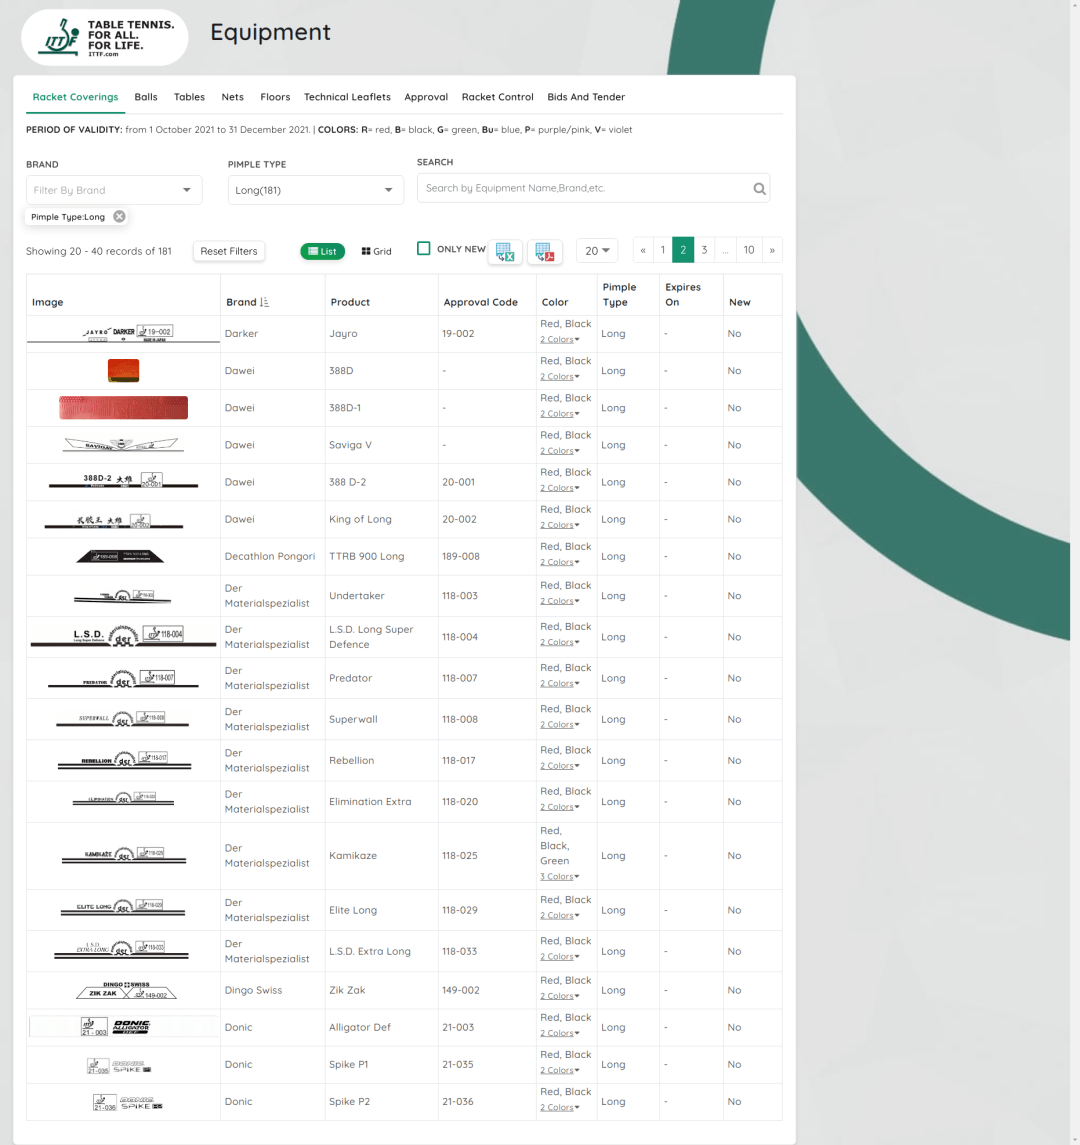Screen dimensions: 1080x1145
Task: Switch to Grid view
Action: point(377,252)
